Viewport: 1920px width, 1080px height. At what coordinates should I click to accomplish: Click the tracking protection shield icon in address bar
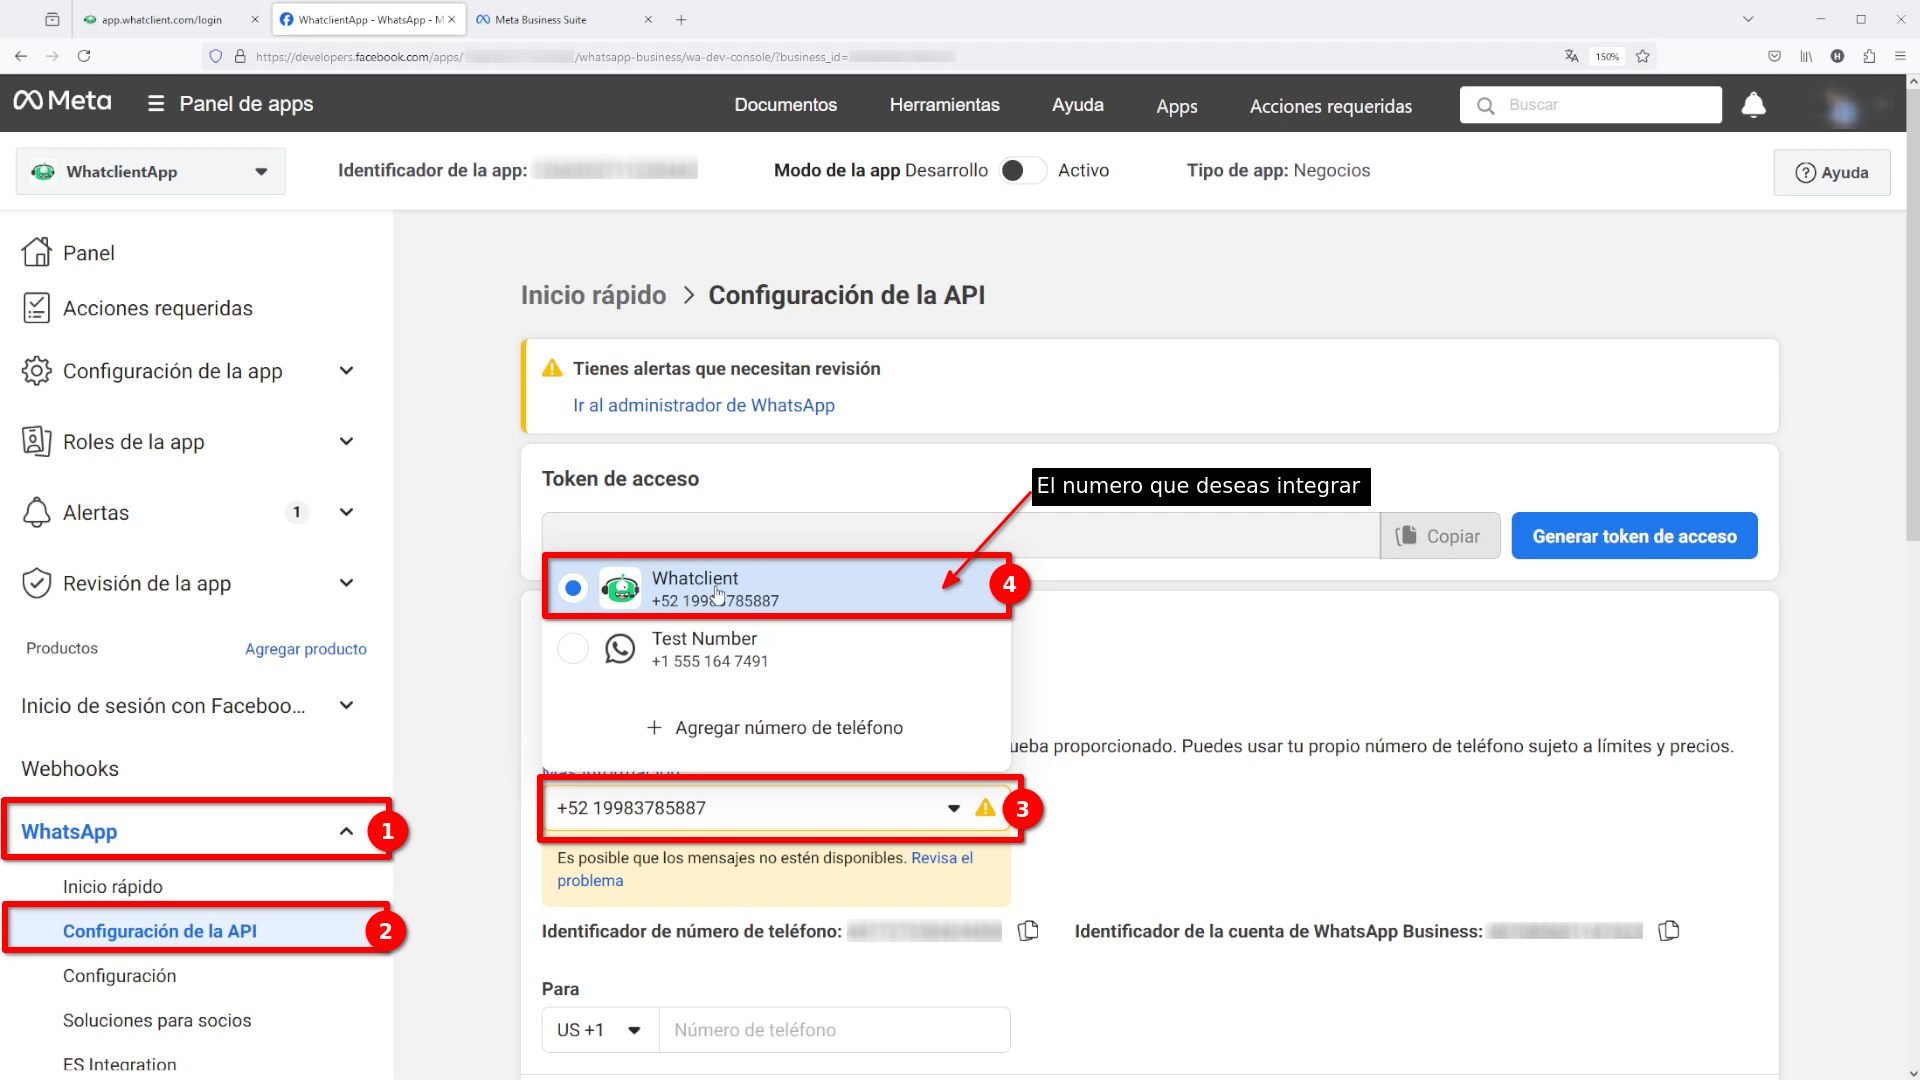coord(215,56)
